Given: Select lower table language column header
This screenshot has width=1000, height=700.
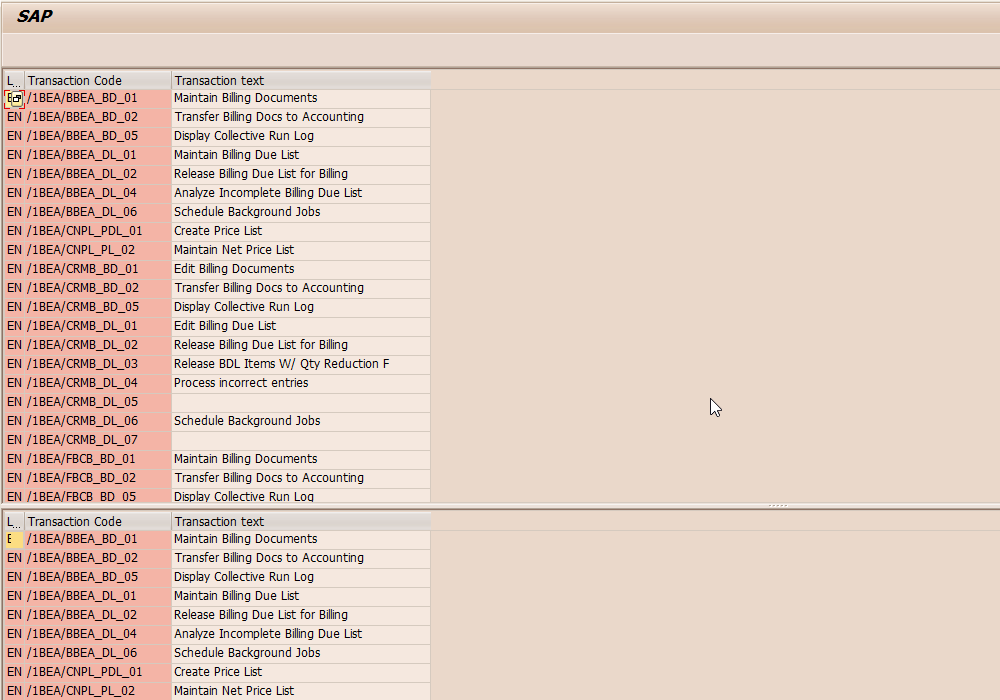Looking at the screenshot, I should 14,521.
